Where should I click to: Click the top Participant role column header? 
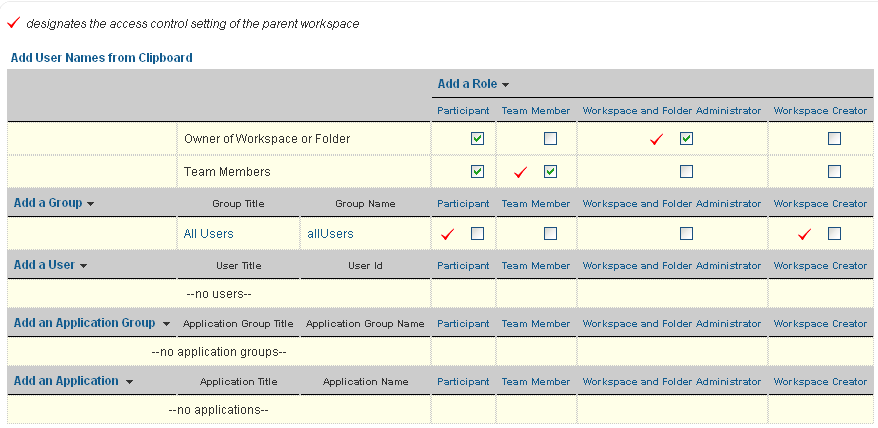pyautogui.click(x=463, y=110)
